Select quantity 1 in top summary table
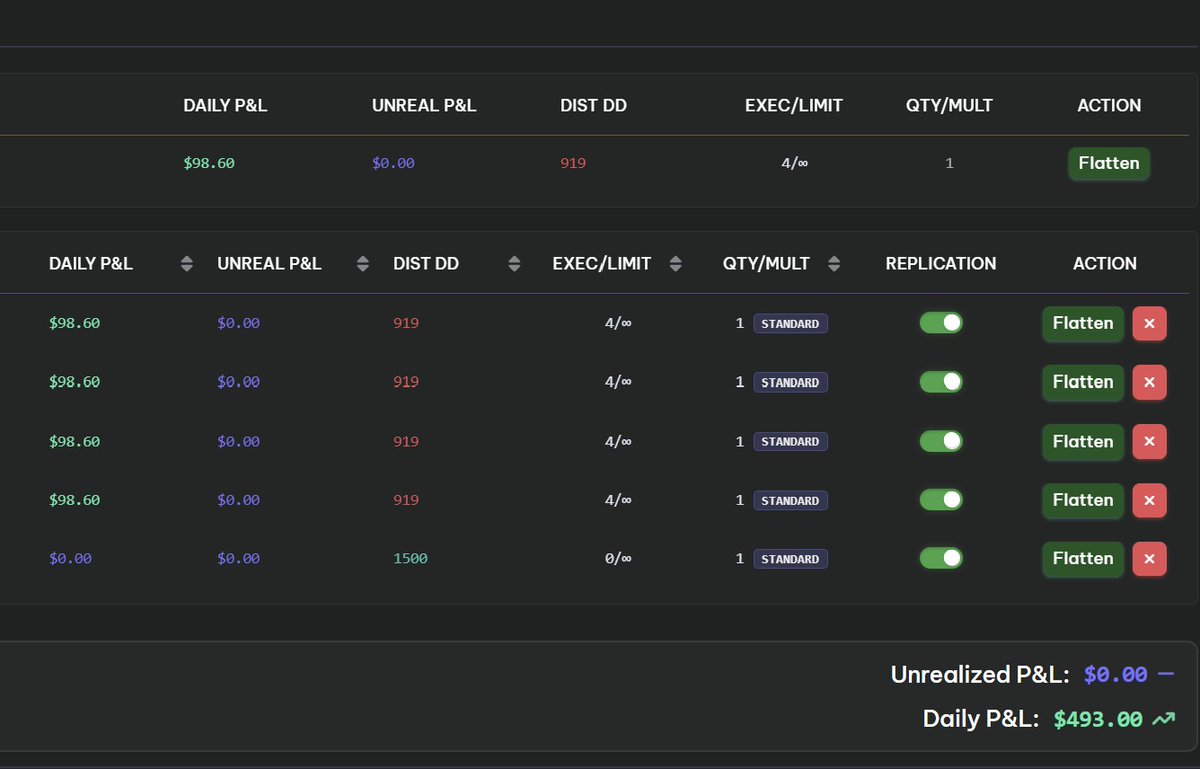The height and width of the screenshot is (769, 1200). [x=949, y=163]
